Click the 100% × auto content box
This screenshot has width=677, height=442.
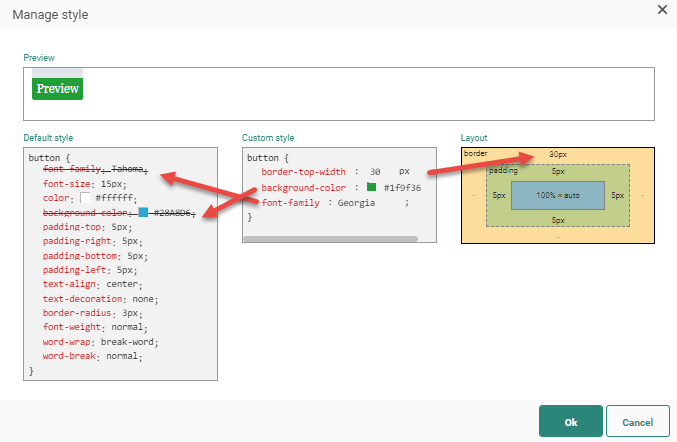(x=557, y=196)
